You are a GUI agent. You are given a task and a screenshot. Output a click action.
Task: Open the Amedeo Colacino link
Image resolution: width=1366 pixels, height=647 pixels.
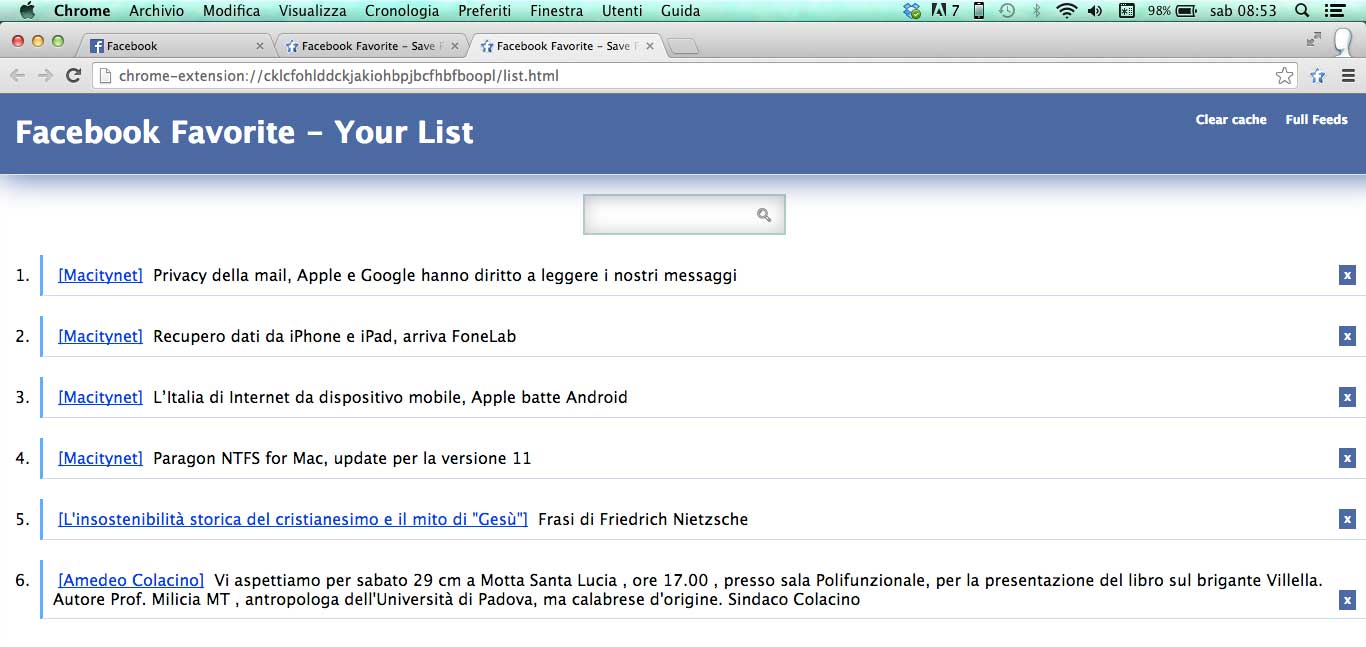[x=131, y=580]
